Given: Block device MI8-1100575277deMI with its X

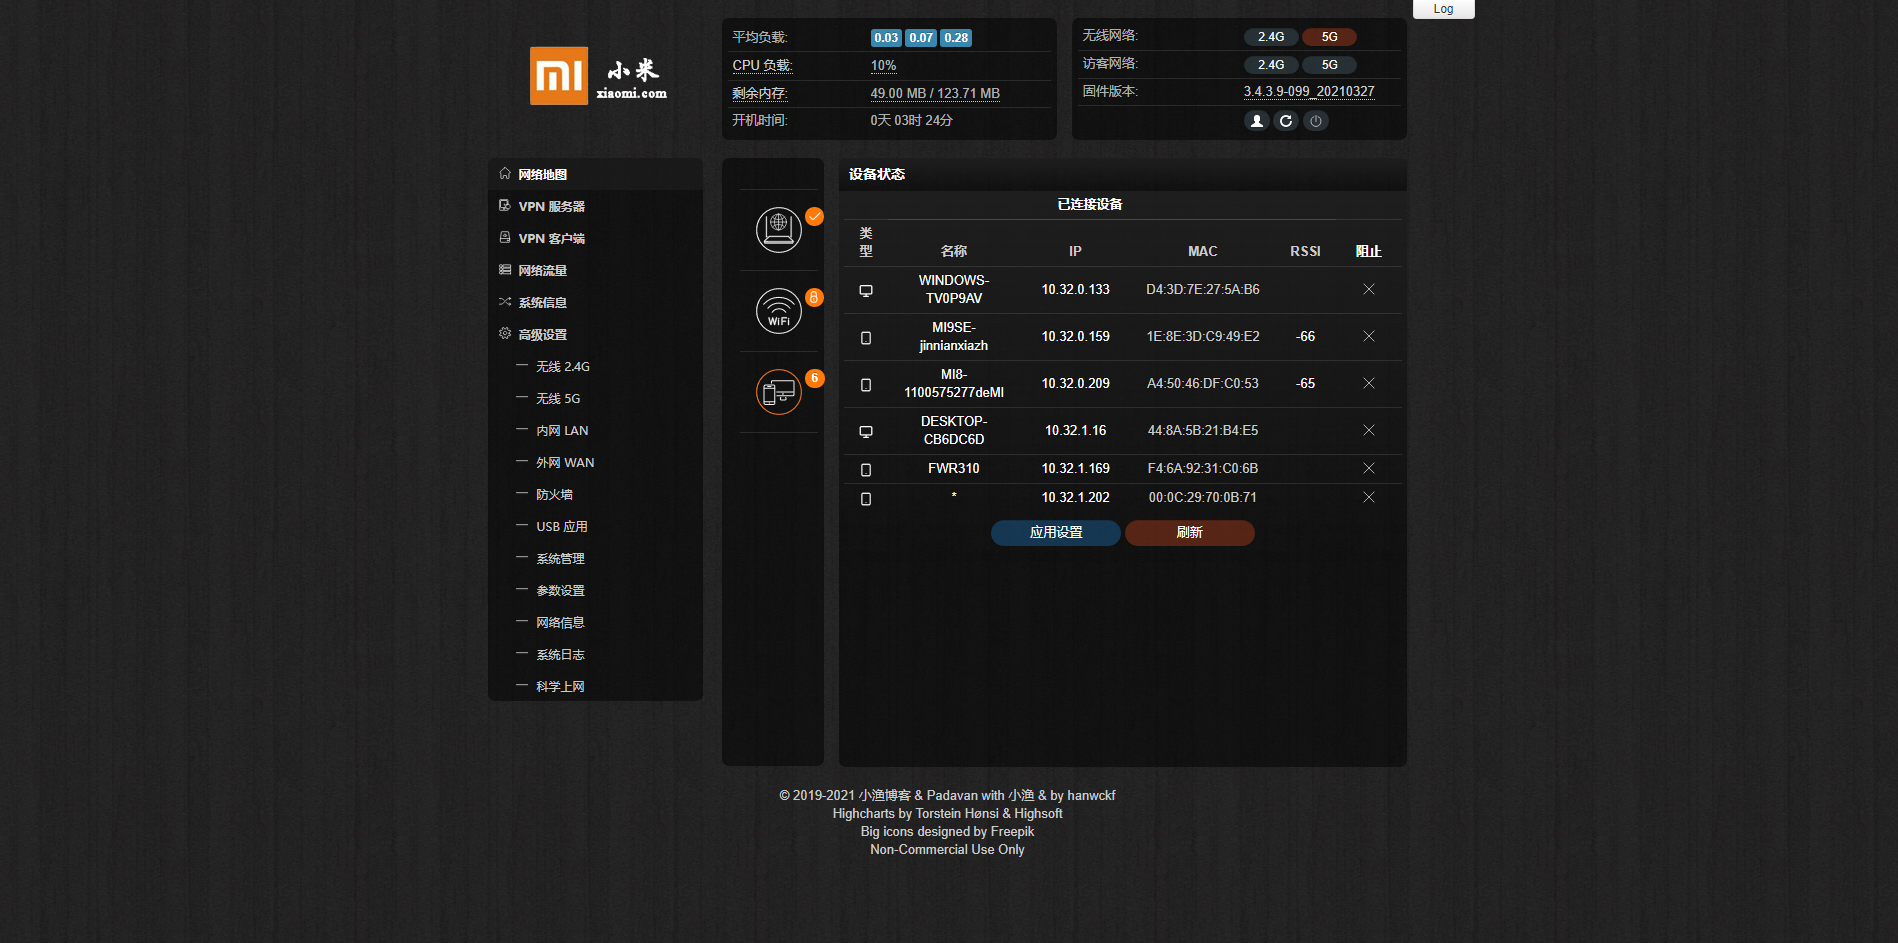Looking at the screenshot, I should click(1369, 383).
